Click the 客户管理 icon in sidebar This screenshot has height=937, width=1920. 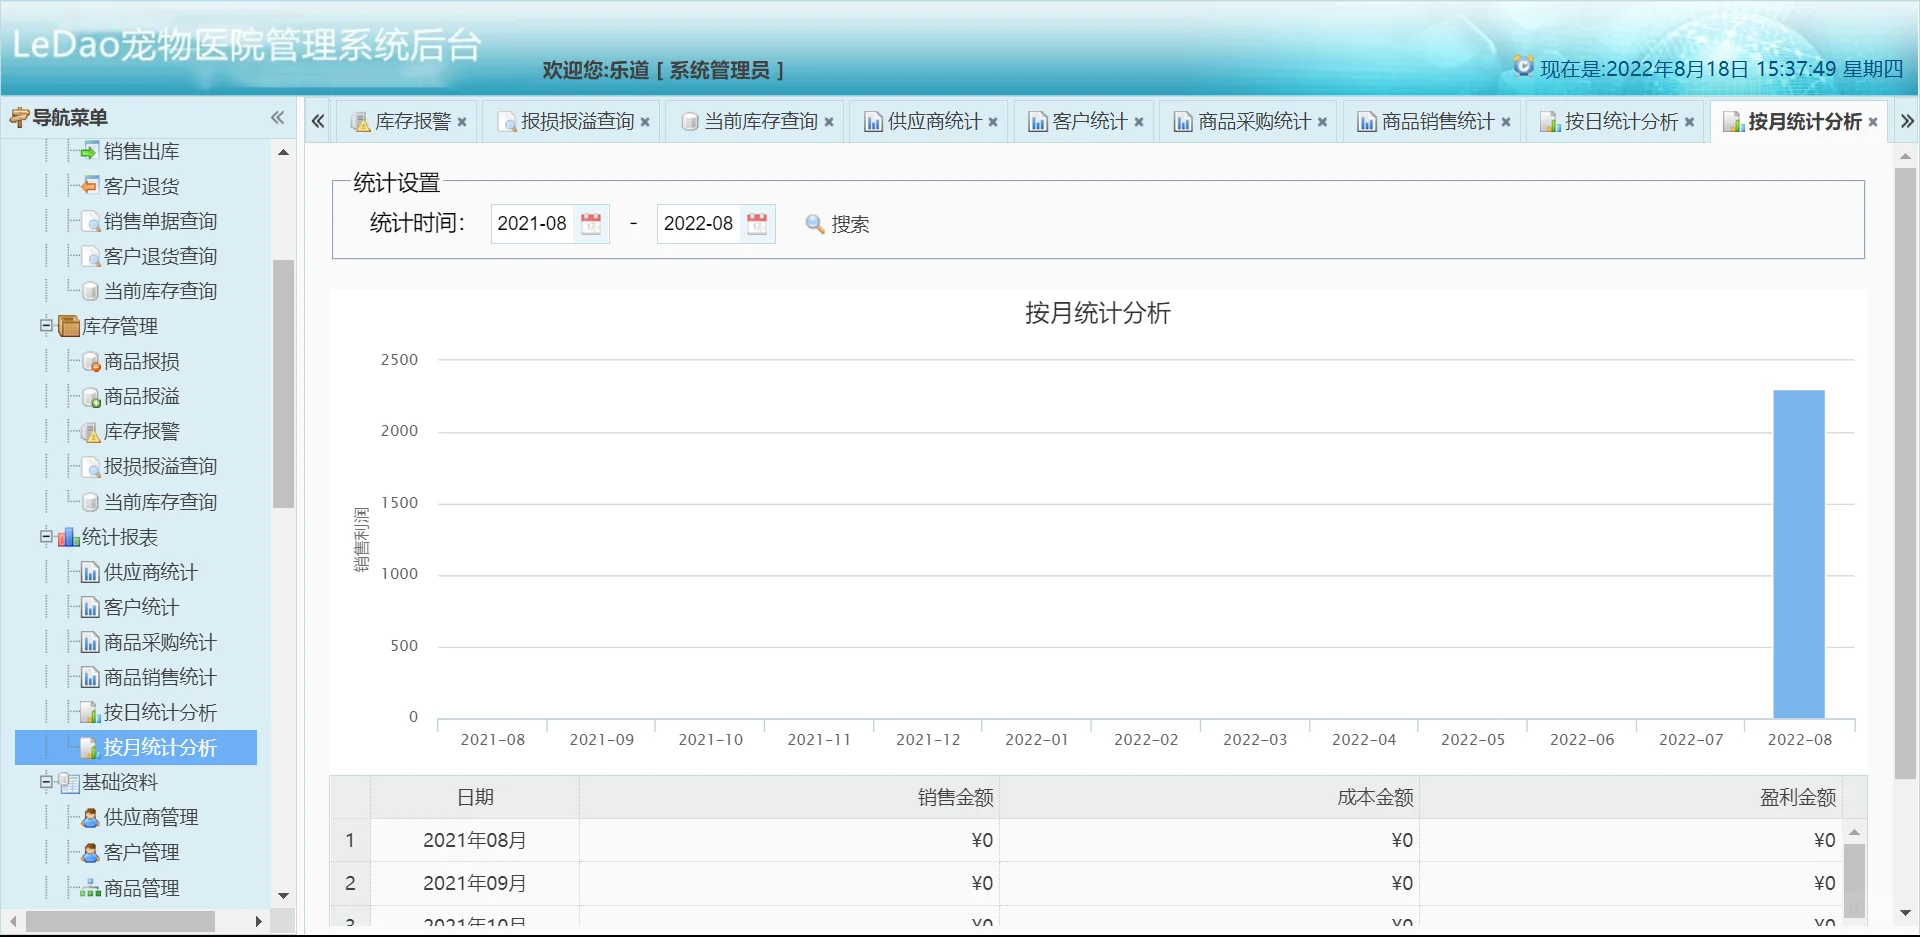[x=88, y=852]
